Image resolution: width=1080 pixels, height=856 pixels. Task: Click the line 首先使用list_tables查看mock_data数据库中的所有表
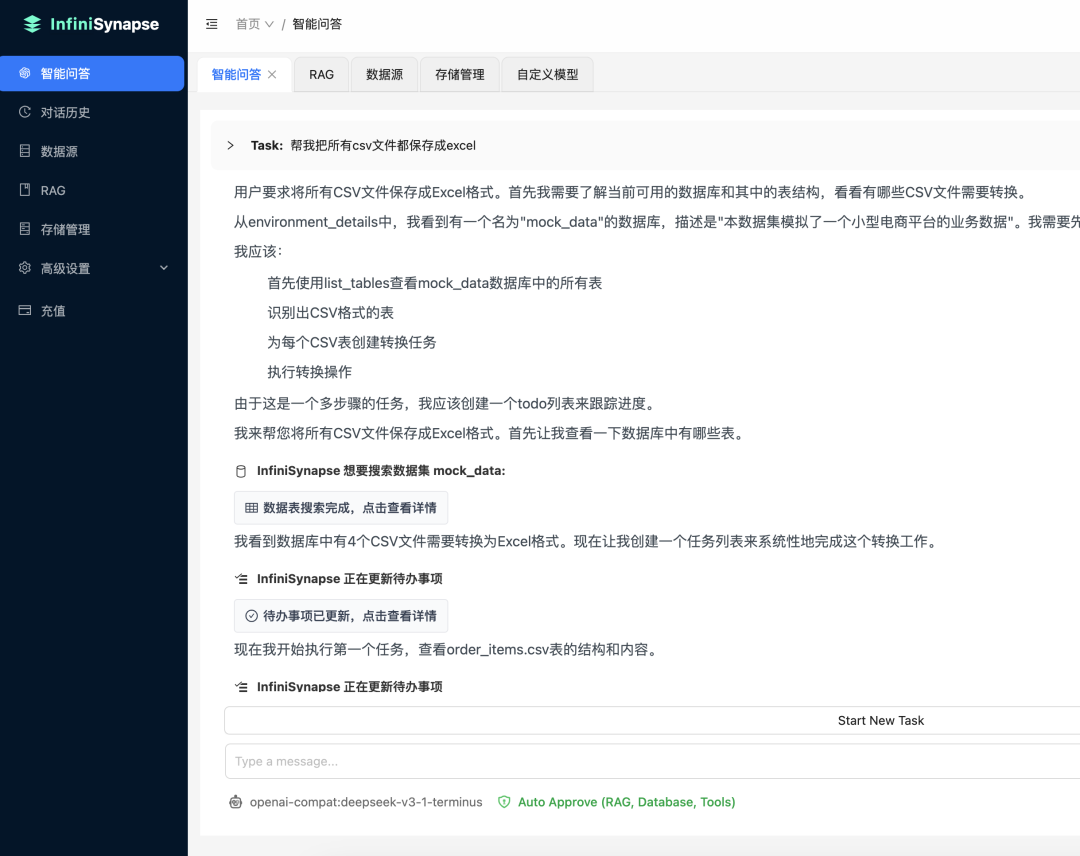[x=435, y=283]
